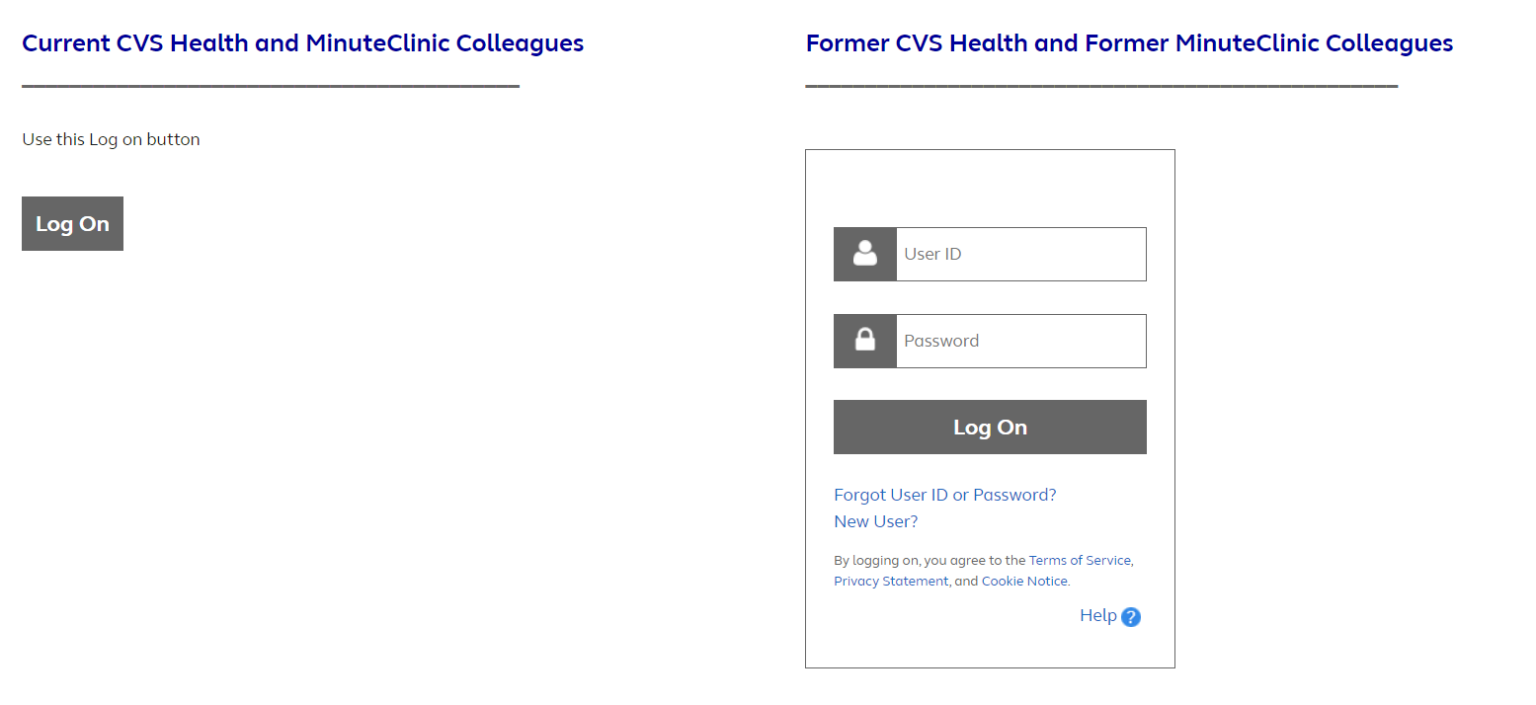The image size is (1536, 705).
Task: Click the Current CVS Health and MinuteClinic Colleagues heading
Action: (303, 43)
